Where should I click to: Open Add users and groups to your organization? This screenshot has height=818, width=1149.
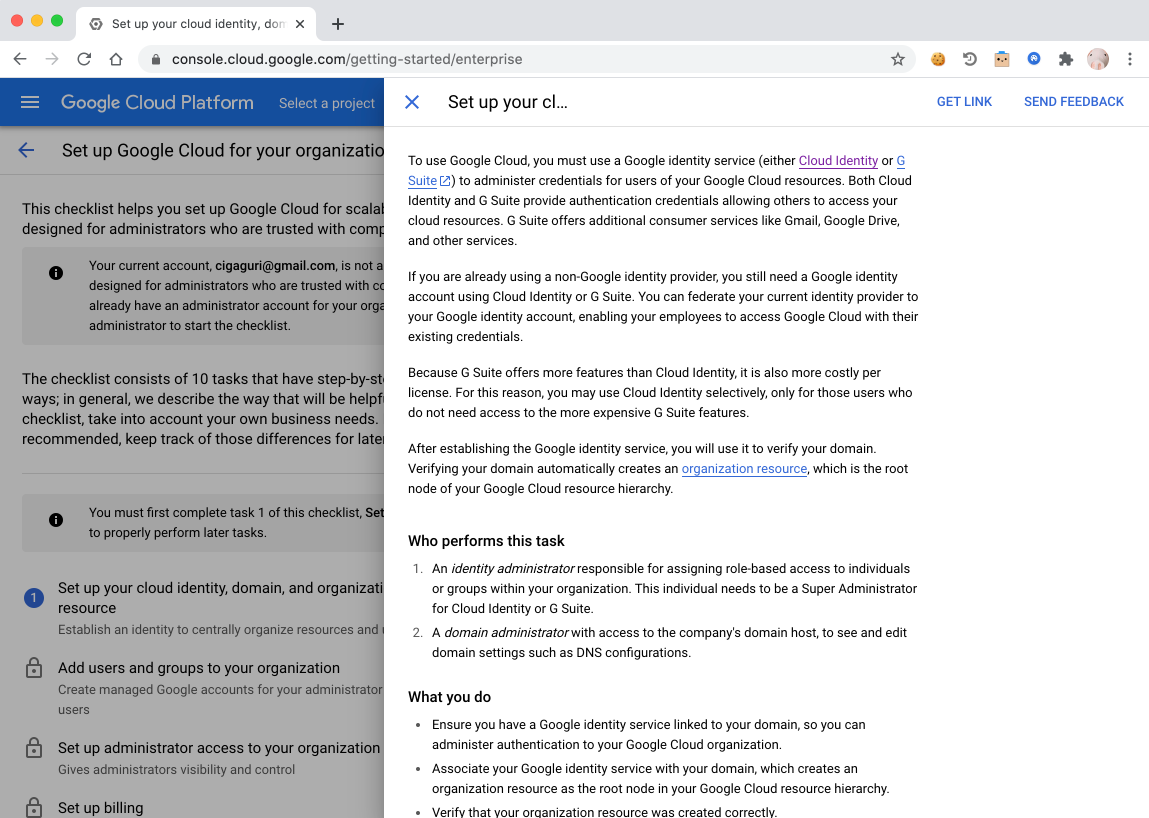point(199,668)
